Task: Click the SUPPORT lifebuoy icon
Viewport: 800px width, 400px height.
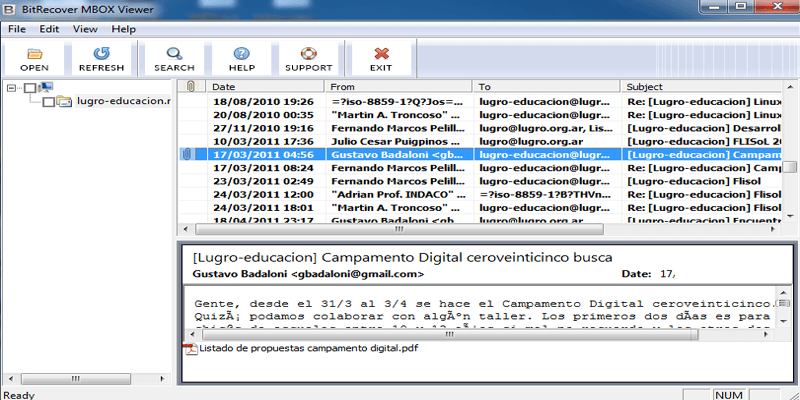Action: click(x=309, y=53)
